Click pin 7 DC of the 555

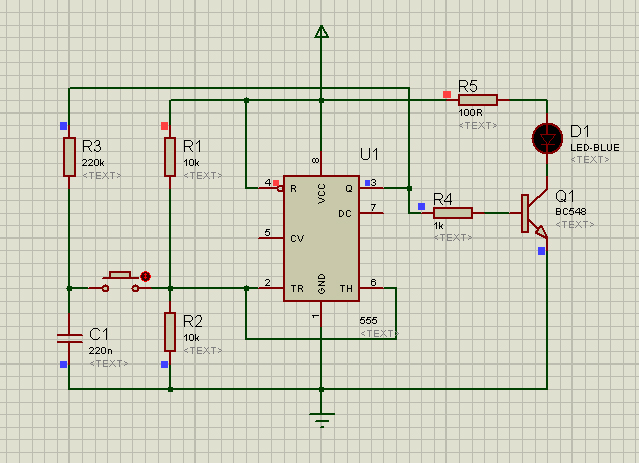click(372, 213)
